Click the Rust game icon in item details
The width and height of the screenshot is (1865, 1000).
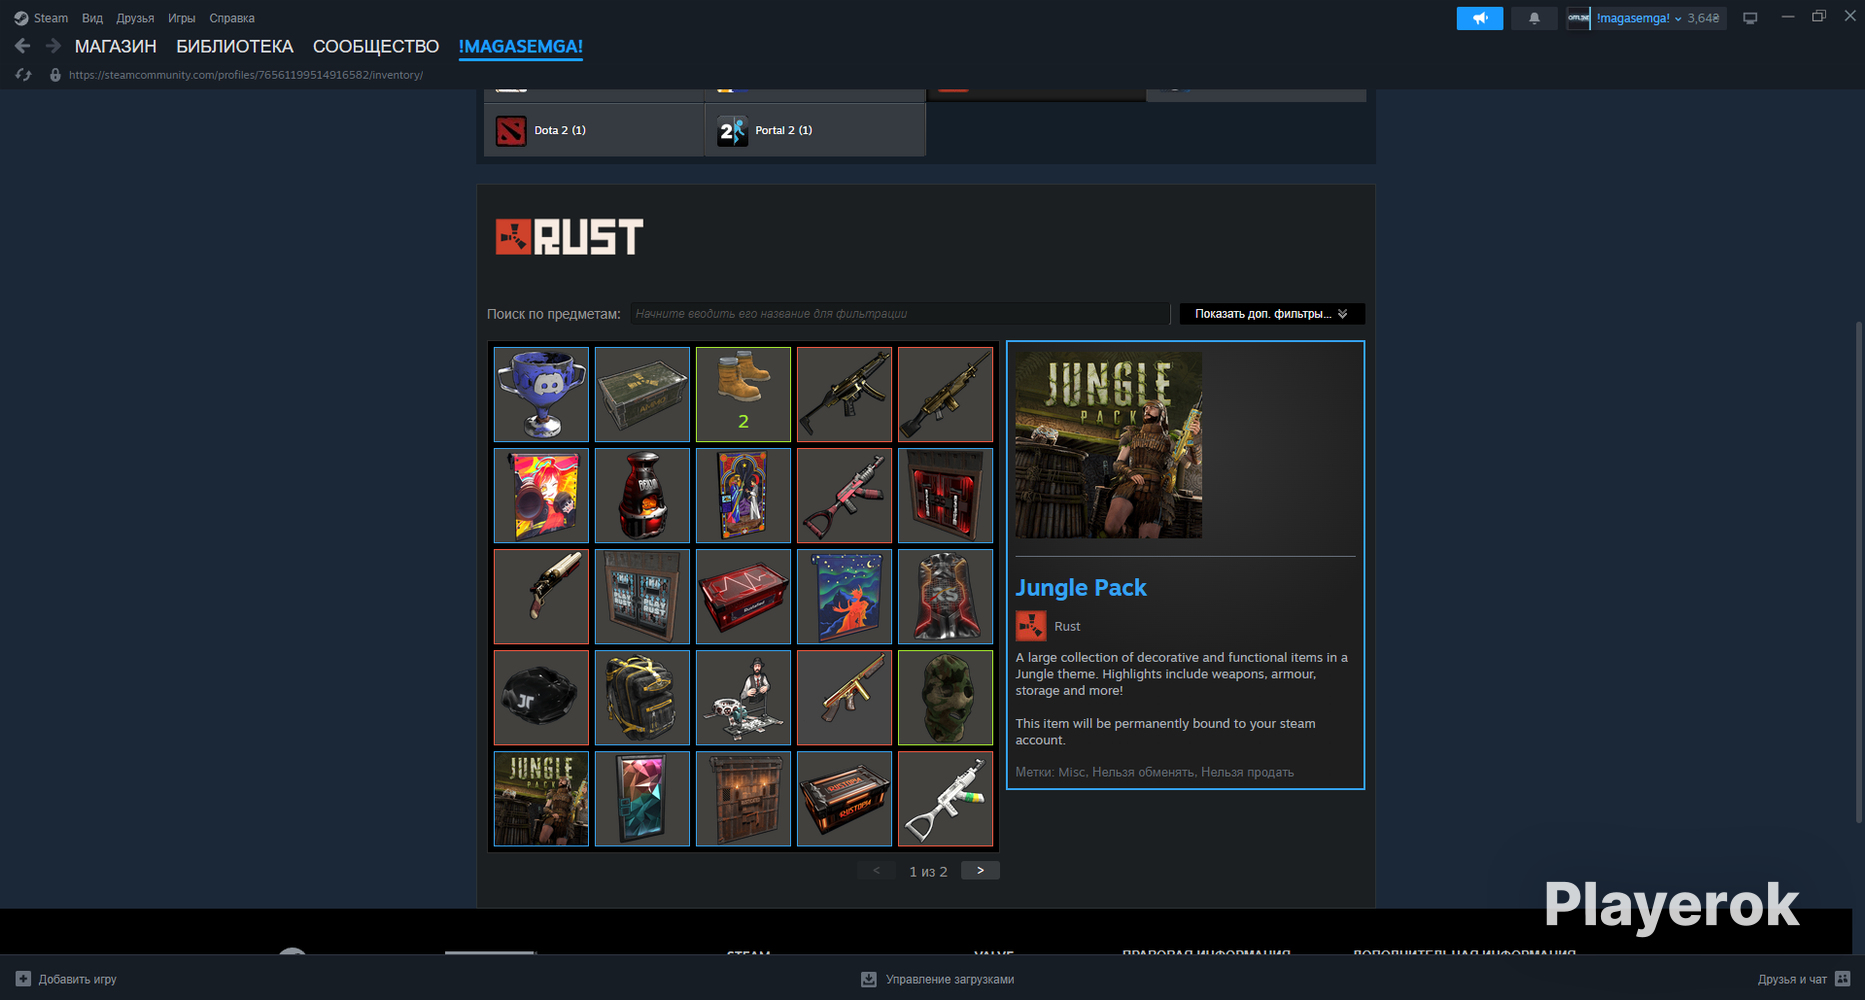click(1031, 626)
